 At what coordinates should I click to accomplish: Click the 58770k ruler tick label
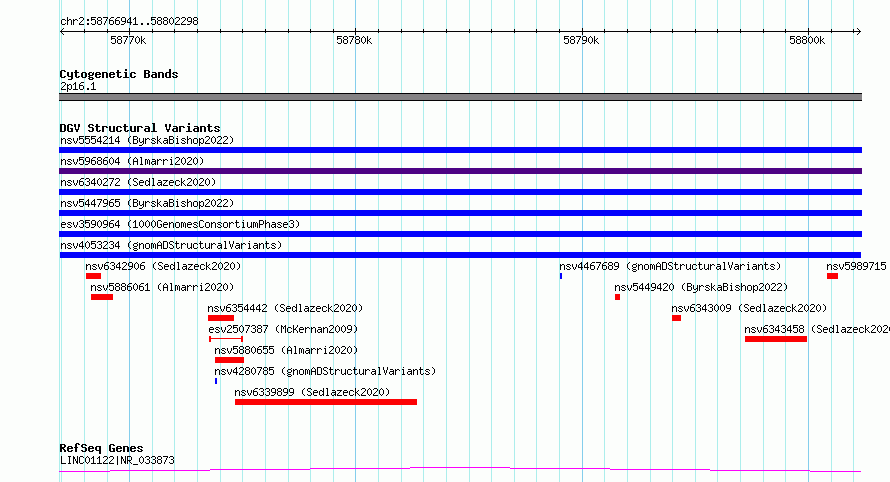pos(128,40)
